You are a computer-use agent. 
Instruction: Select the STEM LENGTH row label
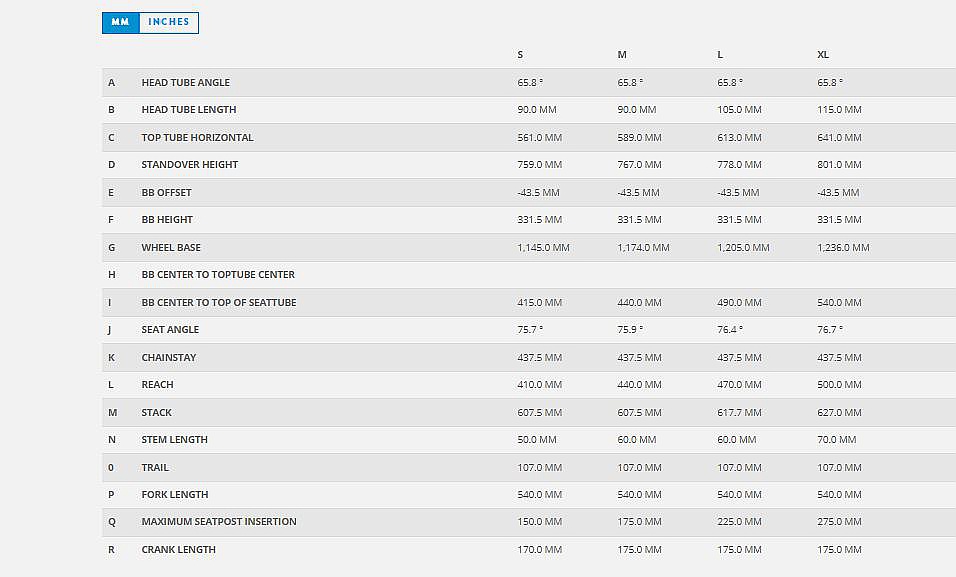pos(174,440)
